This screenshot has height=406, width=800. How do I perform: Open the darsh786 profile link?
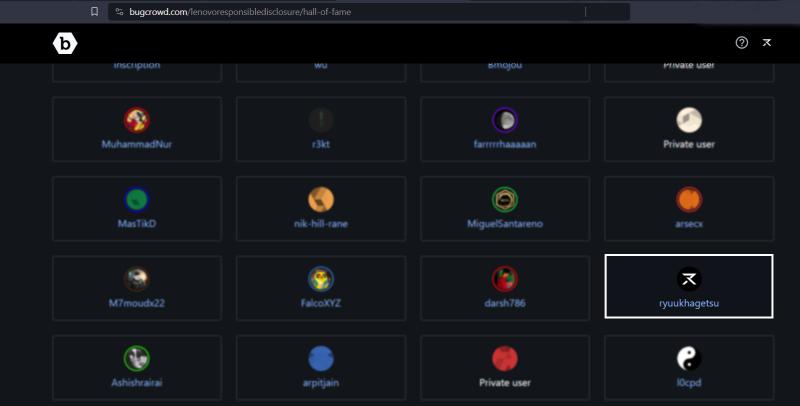pos(505,303)
